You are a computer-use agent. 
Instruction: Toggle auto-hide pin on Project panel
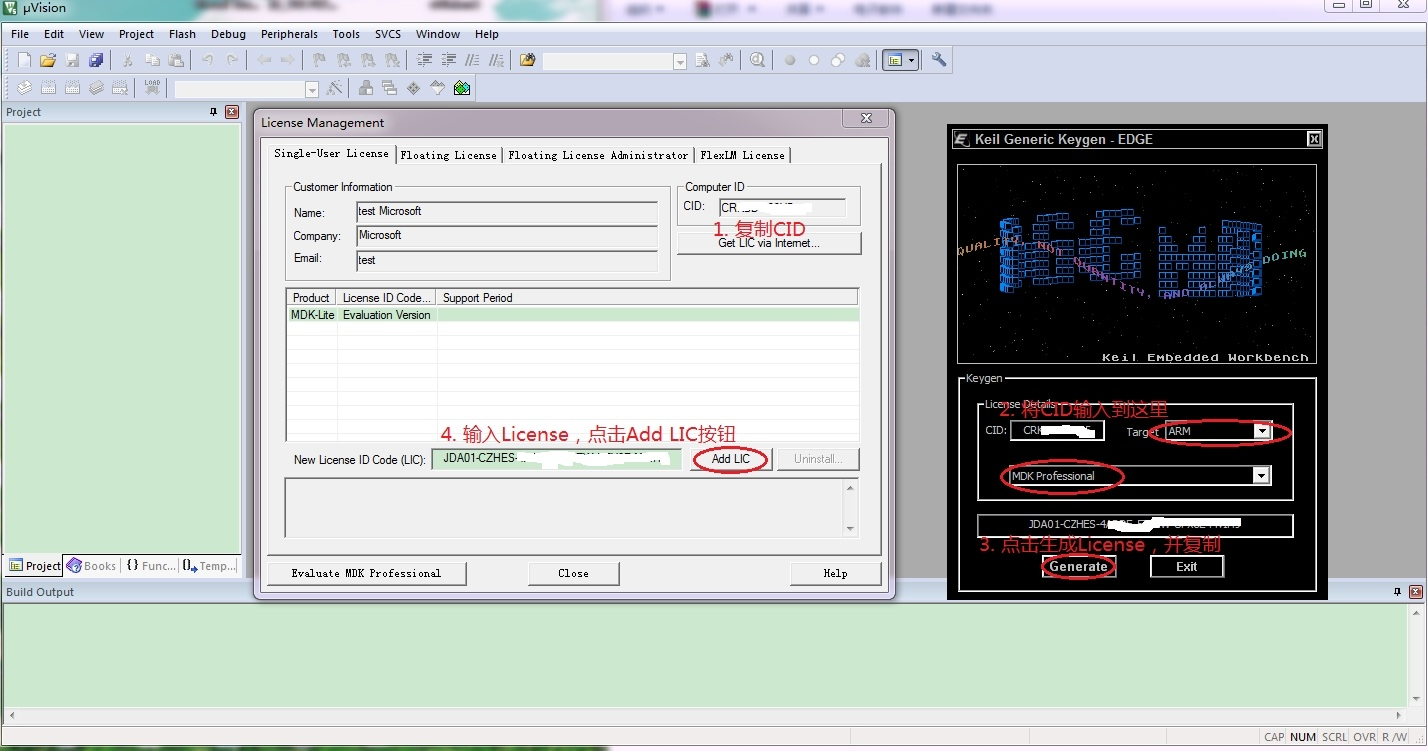(x=213, y=112)
